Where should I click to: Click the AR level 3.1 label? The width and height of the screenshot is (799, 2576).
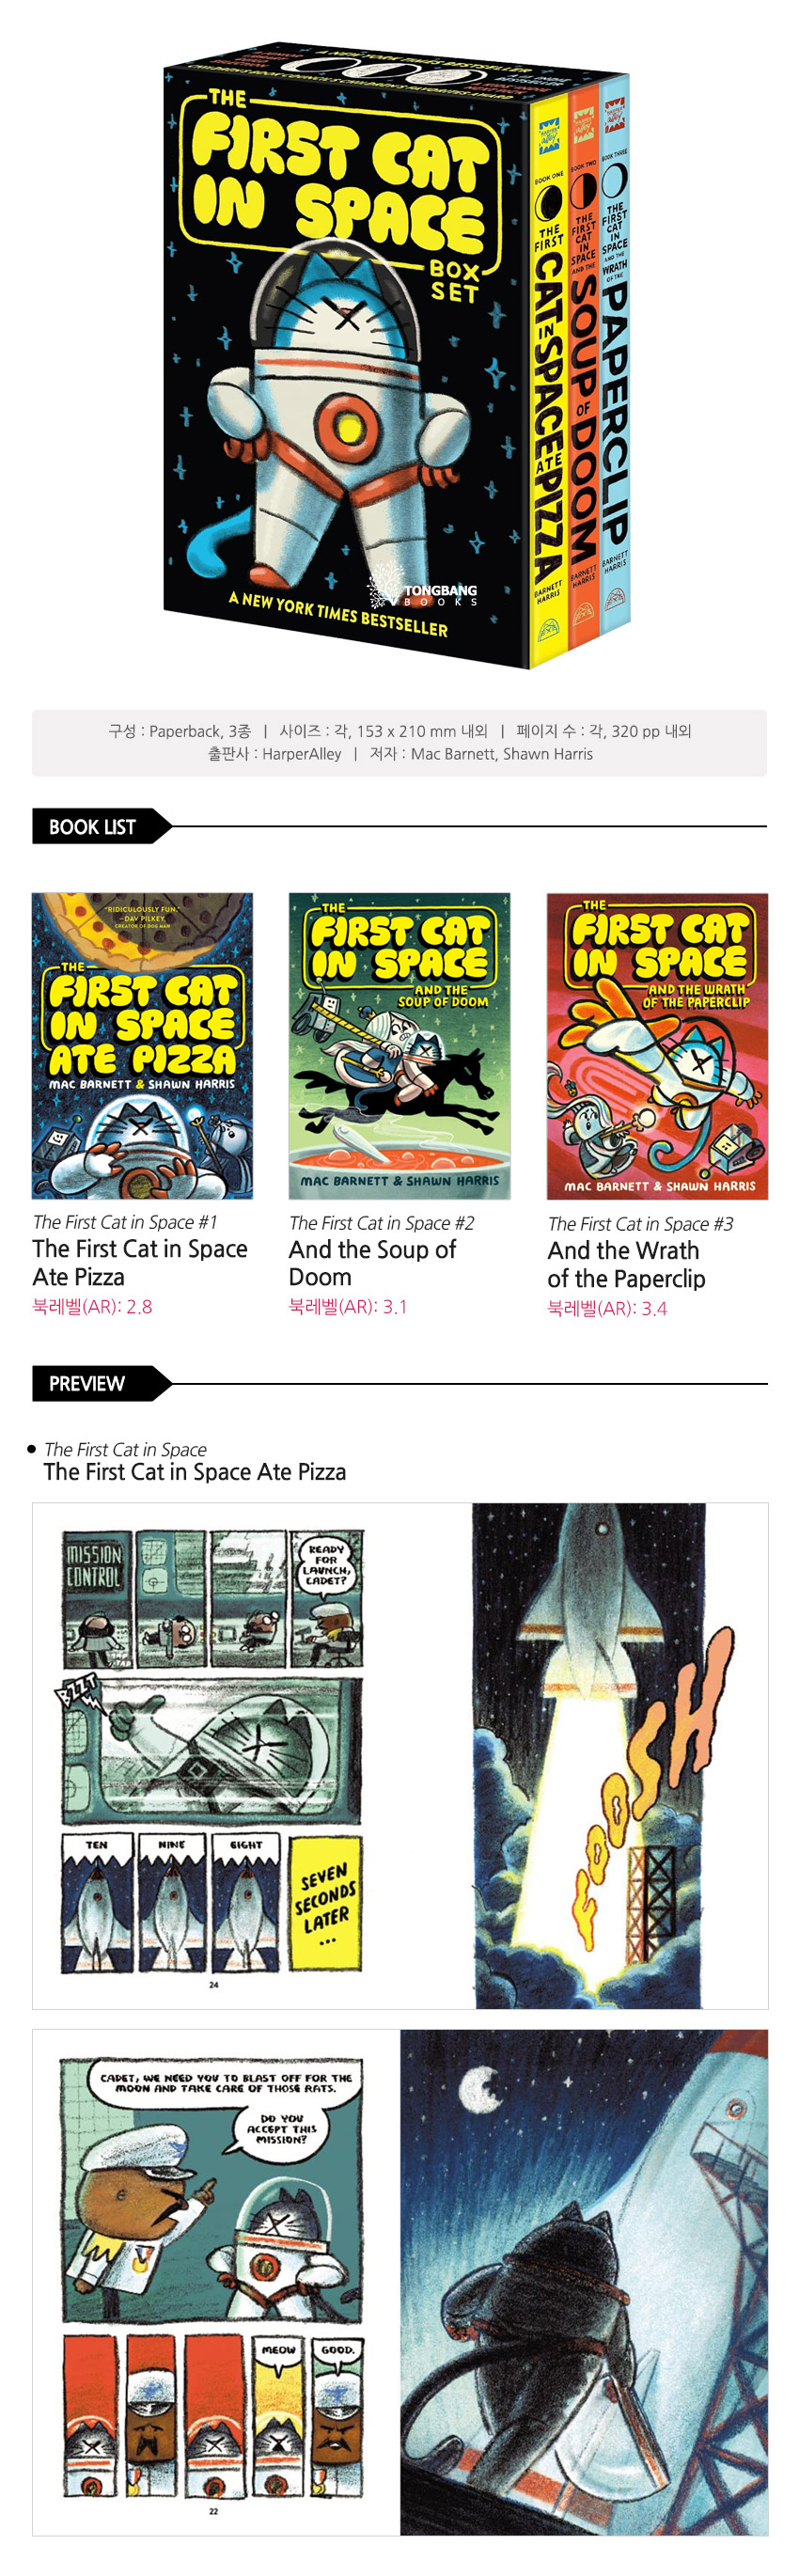coord(348,1306)
